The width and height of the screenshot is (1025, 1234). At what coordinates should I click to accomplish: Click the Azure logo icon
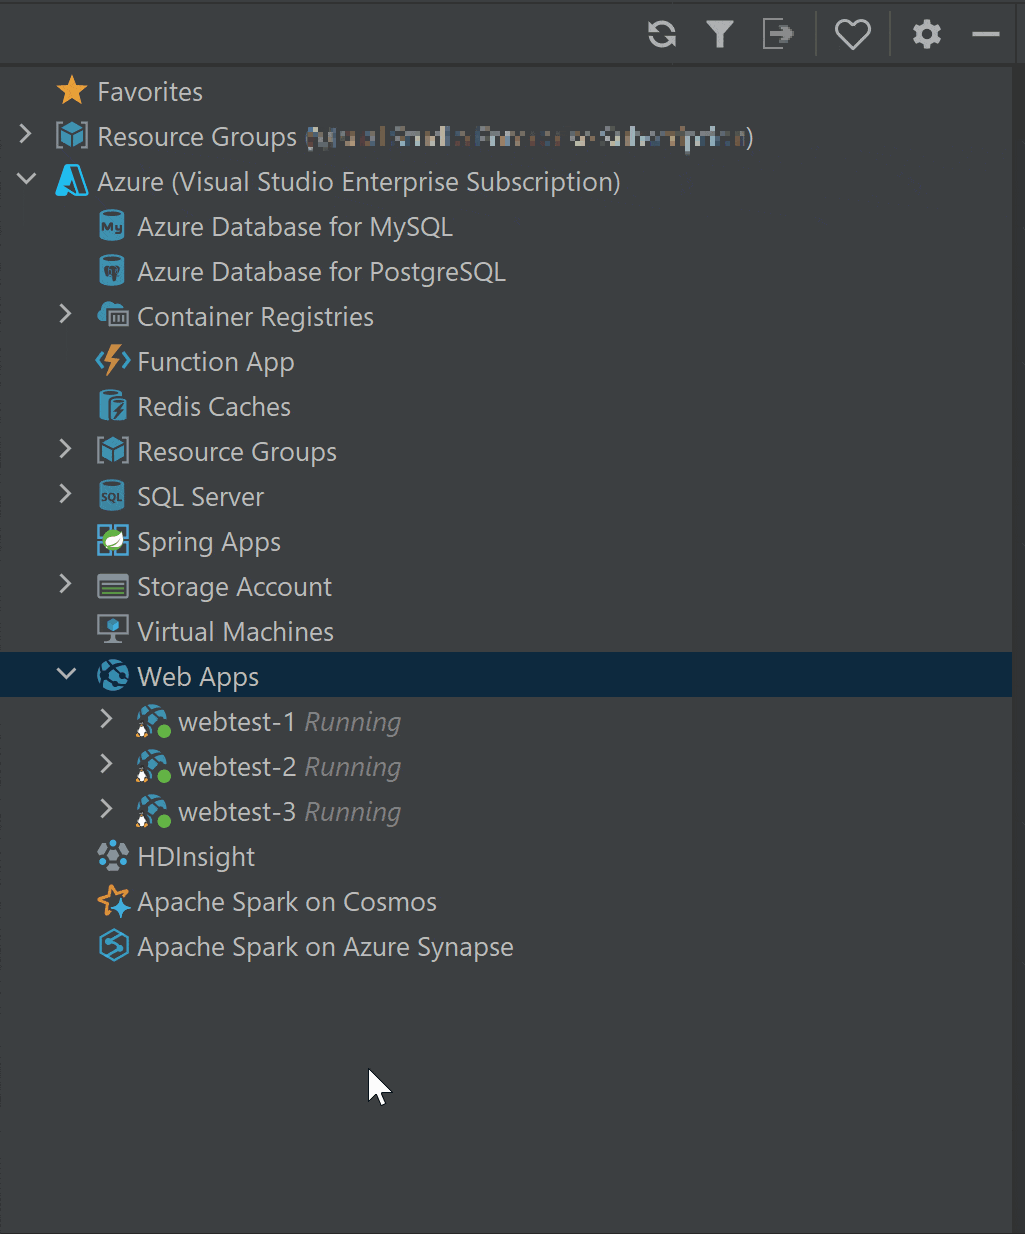72,181
